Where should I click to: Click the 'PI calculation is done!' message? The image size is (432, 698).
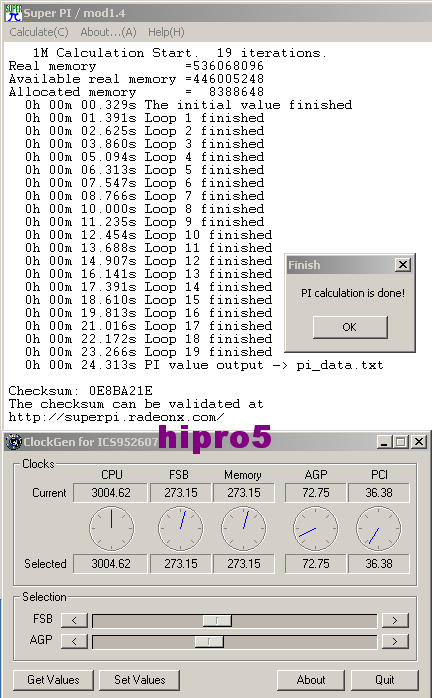353,293
